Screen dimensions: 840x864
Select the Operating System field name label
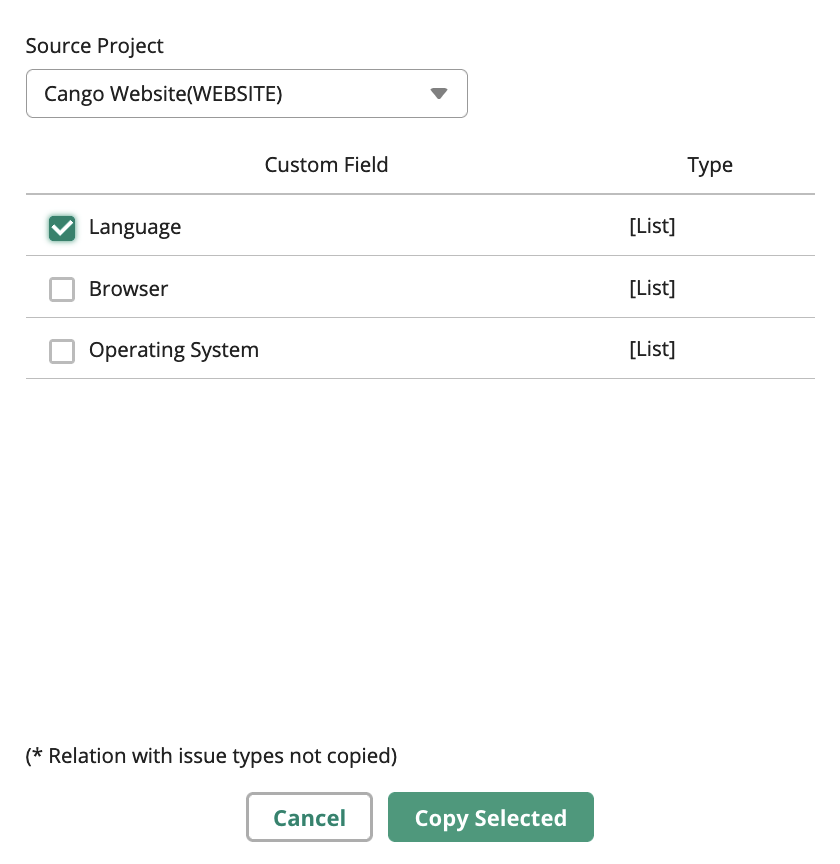point(174,350)
